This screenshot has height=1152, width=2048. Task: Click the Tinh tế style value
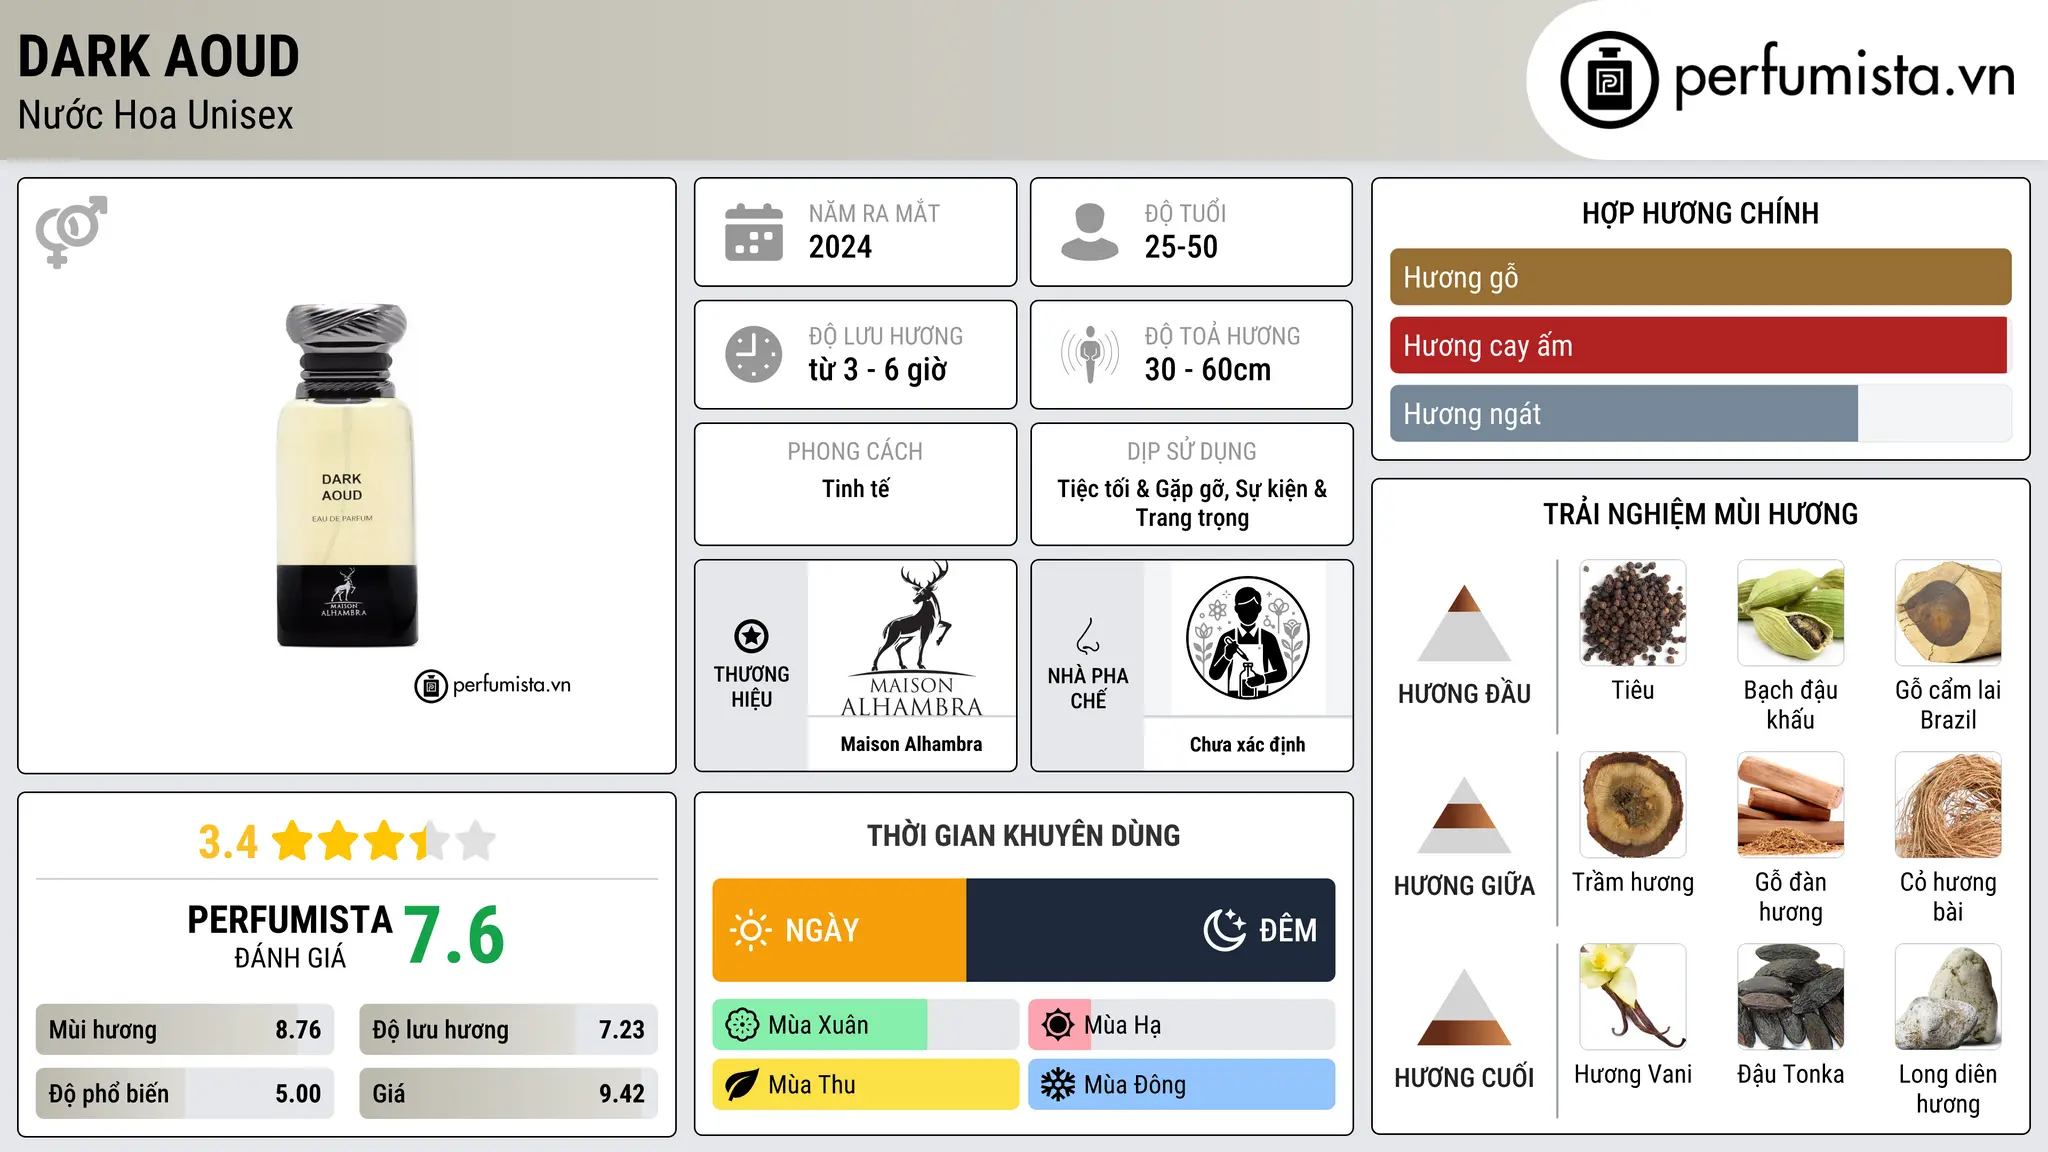[x=855, y=489]
